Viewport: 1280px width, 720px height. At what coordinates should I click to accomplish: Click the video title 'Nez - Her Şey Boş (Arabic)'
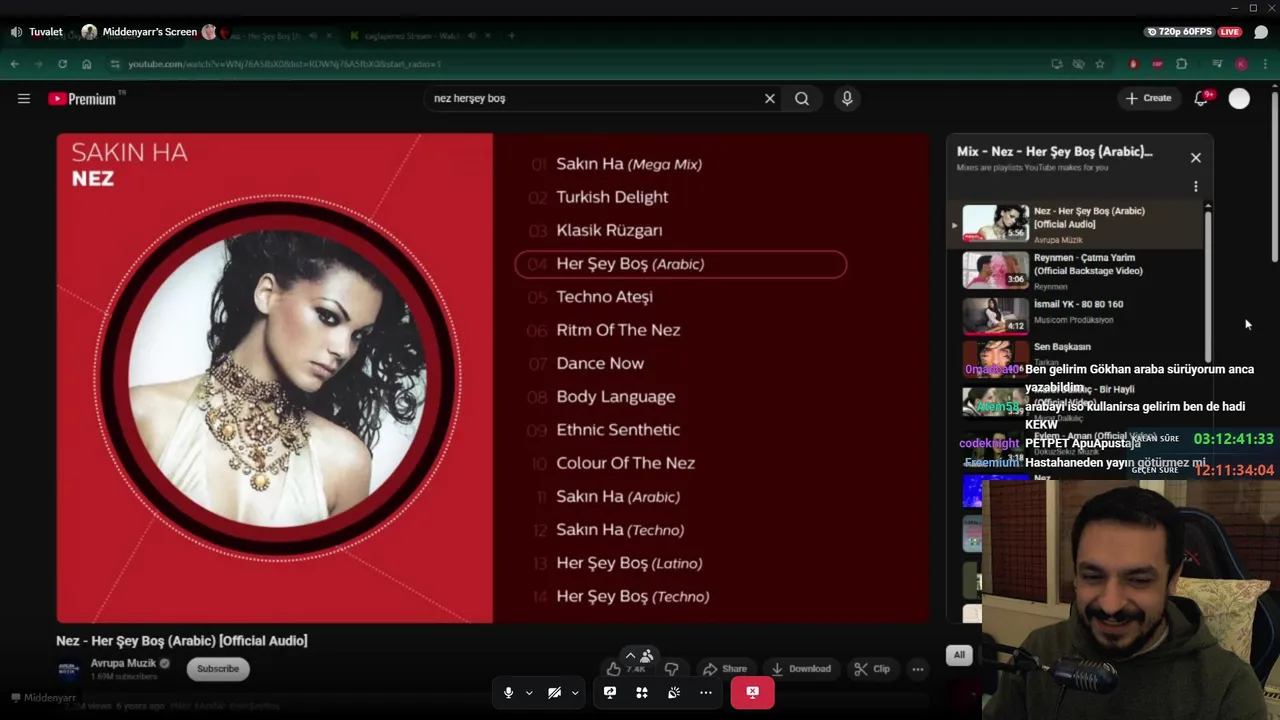pos(182,641)
